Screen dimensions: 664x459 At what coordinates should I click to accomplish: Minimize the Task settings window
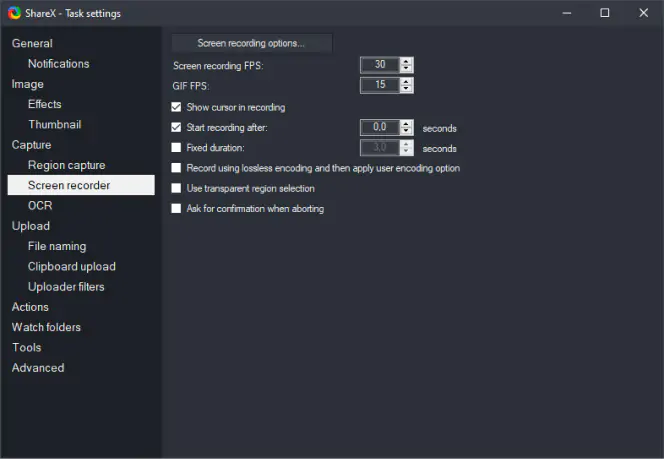[567, 13]
